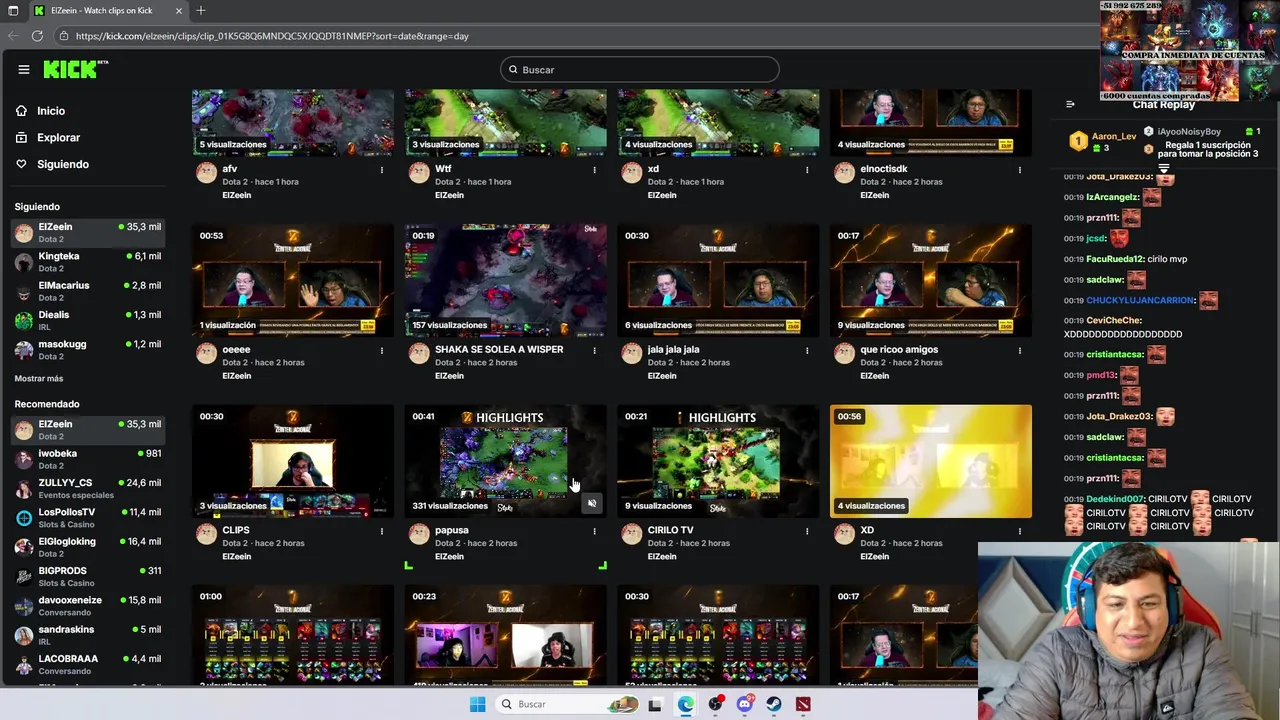
Task: Open options menu for clip oeeee
Action: (x=382, y=351)
